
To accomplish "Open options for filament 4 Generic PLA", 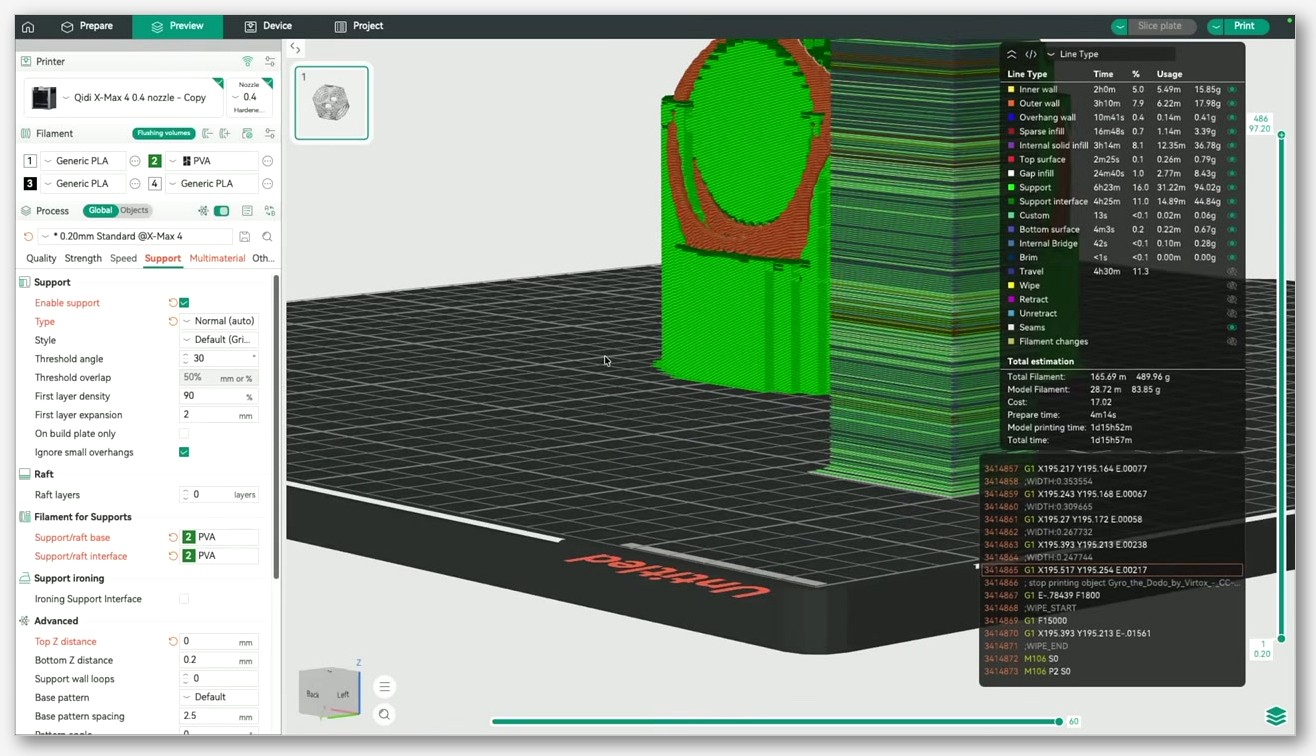I will click(x=267, y=184).
